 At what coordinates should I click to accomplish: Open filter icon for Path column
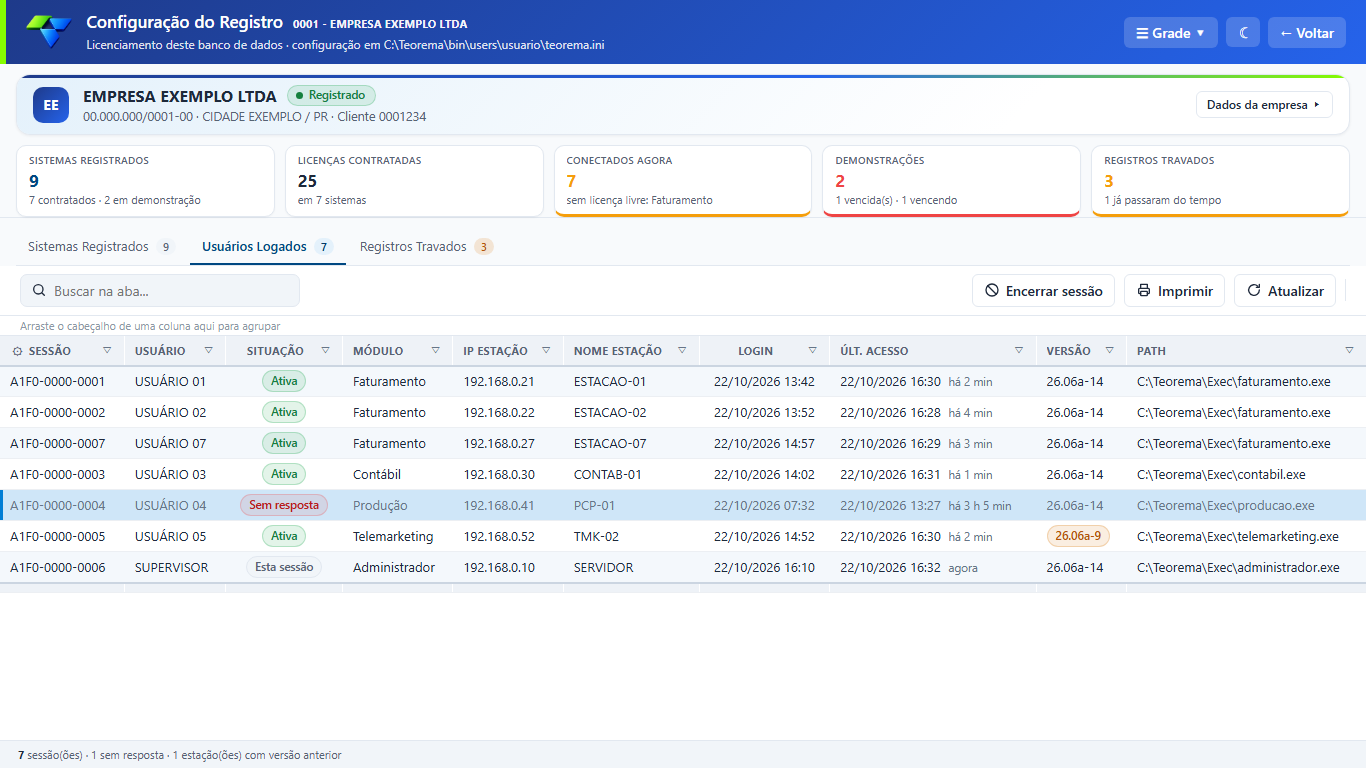tap(1349, 350)
